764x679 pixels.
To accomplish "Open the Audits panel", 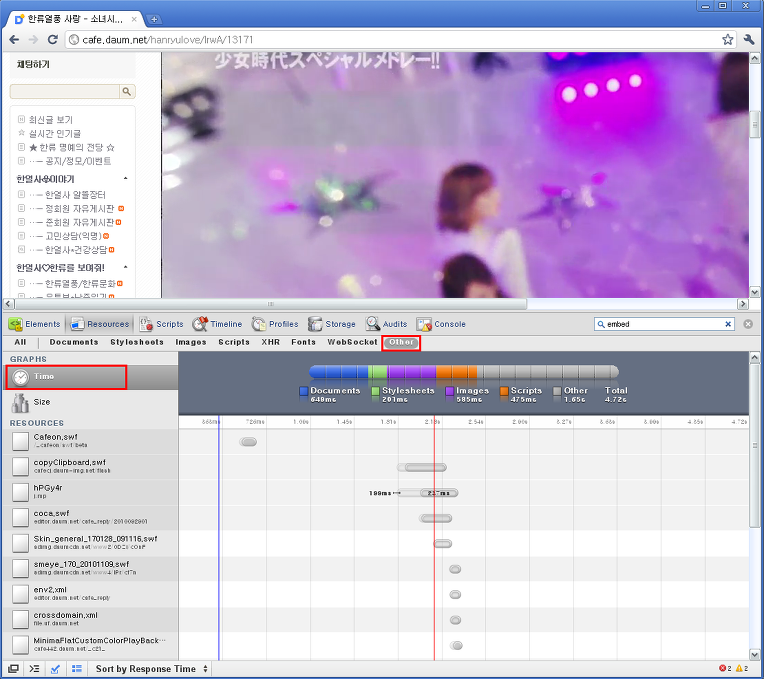I will [x=386, y=324].
